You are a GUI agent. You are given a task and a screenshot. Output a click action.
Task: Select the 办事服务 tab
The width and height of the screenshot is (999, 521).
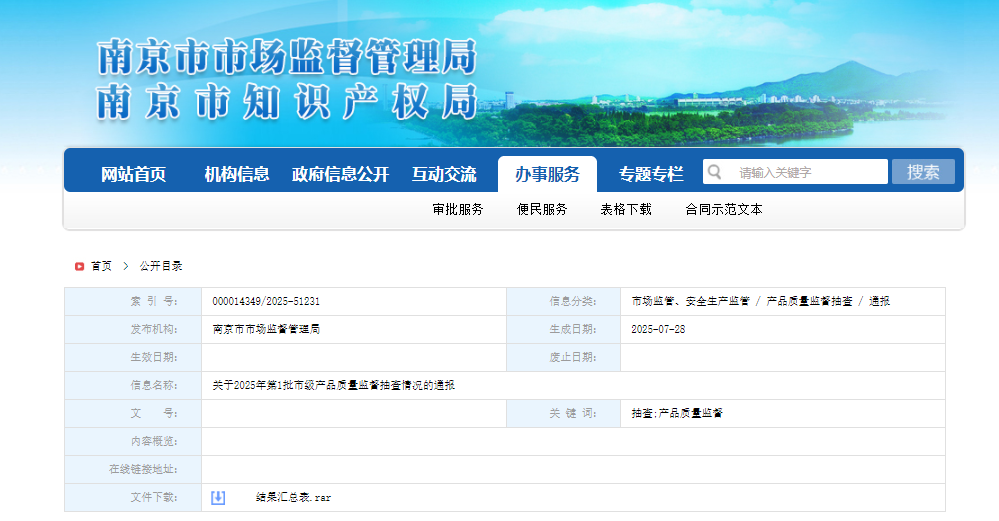(547, 174)
